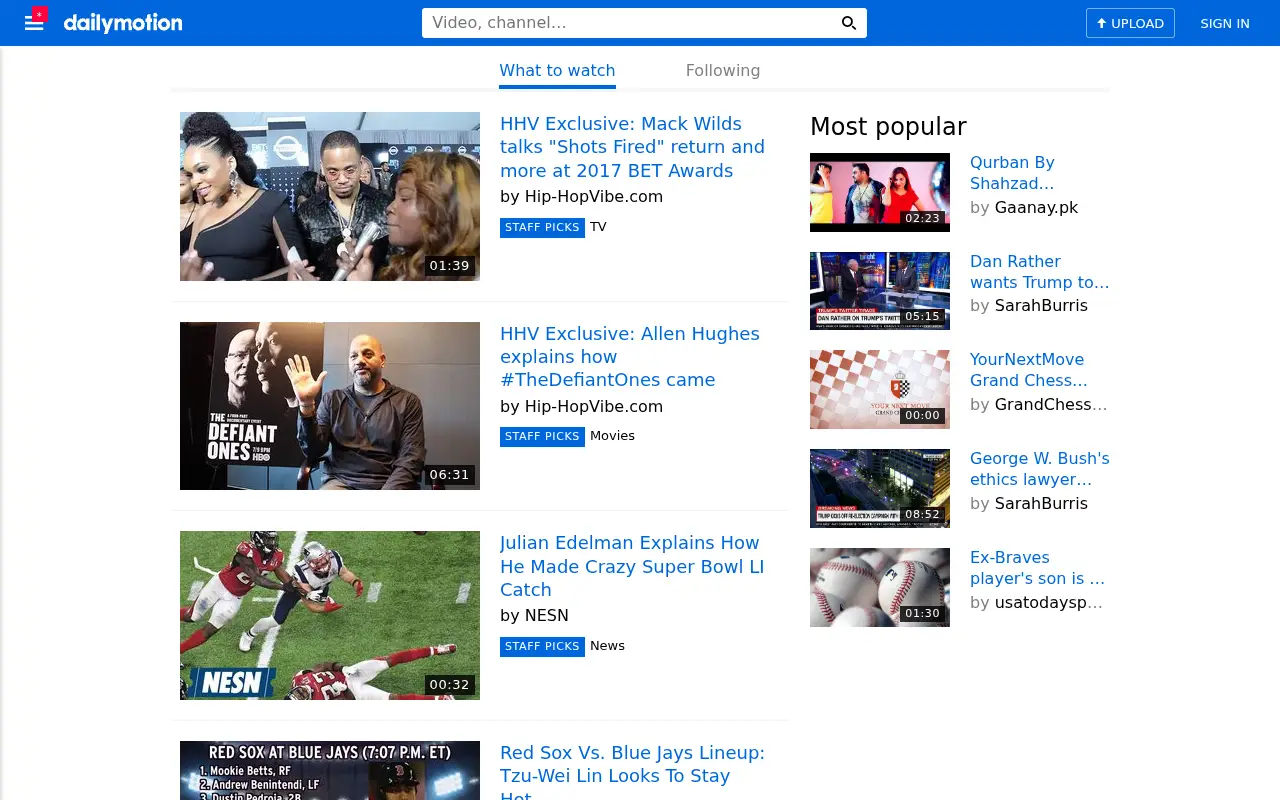The image size is (1280, 800).
Task: Open SarahBurris channel under George W. Bush video
Action: 1041,504
